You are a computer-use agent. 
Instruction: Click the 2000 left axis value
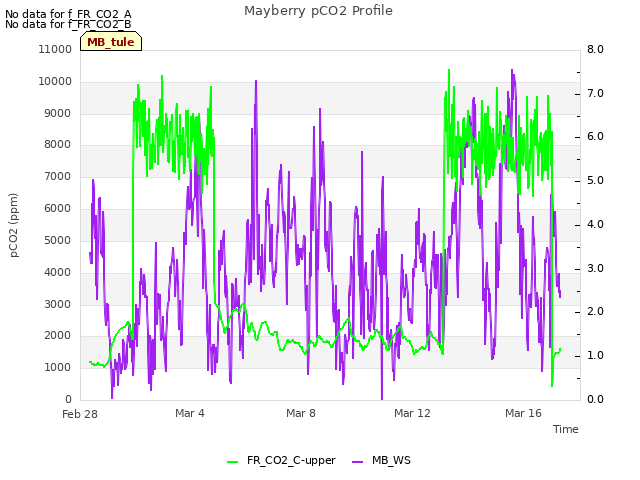(x=58, y=335)
